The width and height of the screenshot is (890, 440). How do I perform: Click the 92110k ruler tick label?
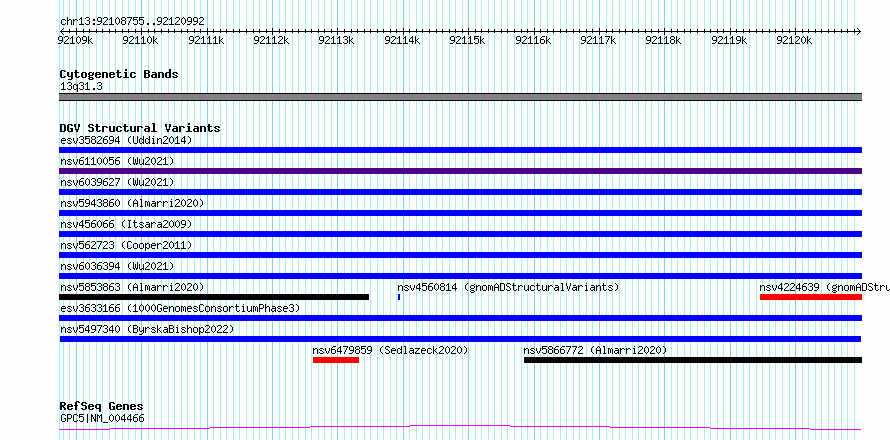(140, 40)
